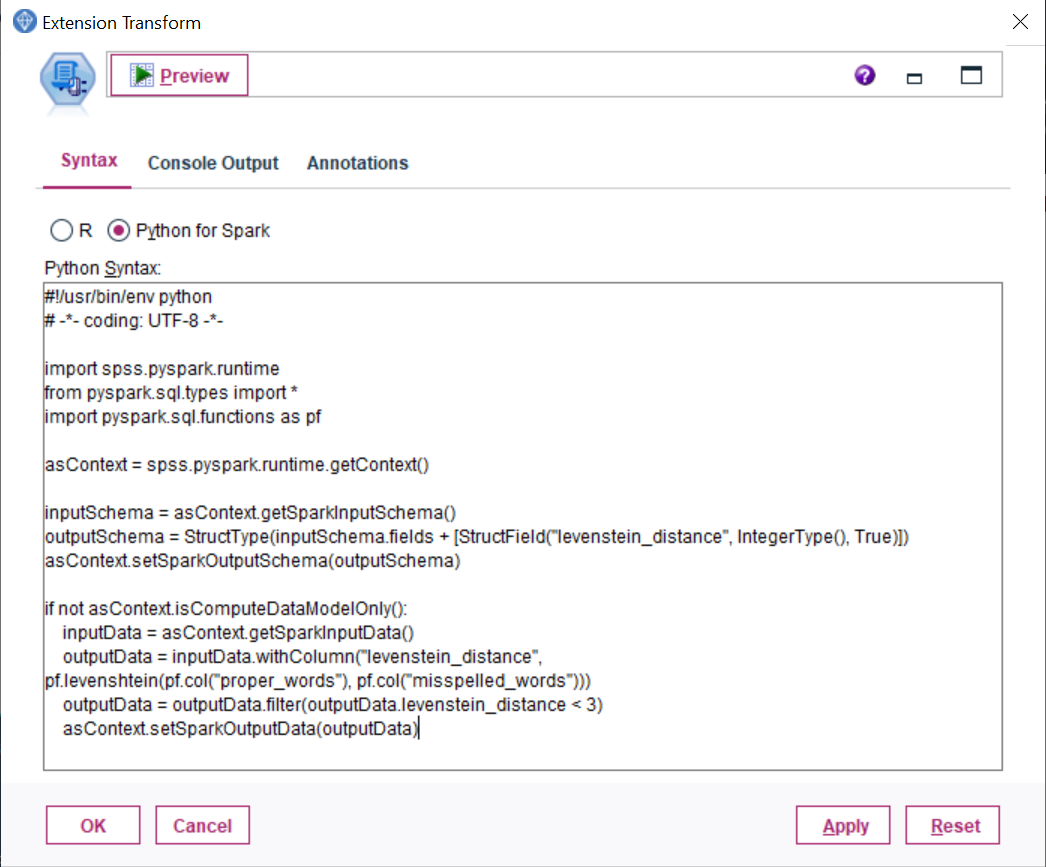Open the Console Output tab
This screenshot has height=867, width=1046.
pyautogui.click(x=213, y=163)
